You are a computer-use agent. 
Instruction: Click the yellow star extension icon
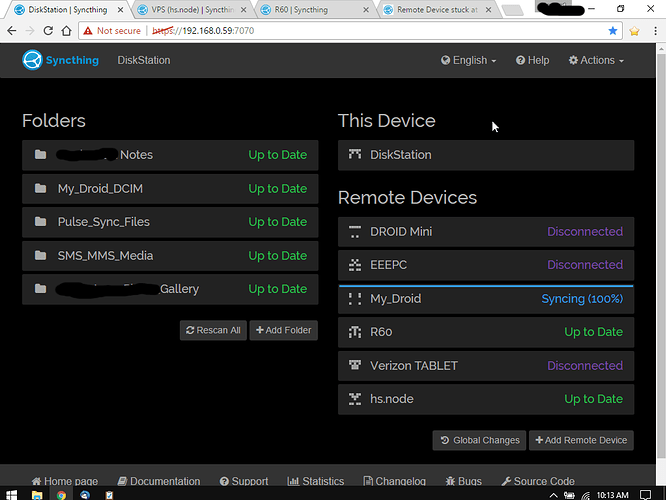[x=634, y=31]
